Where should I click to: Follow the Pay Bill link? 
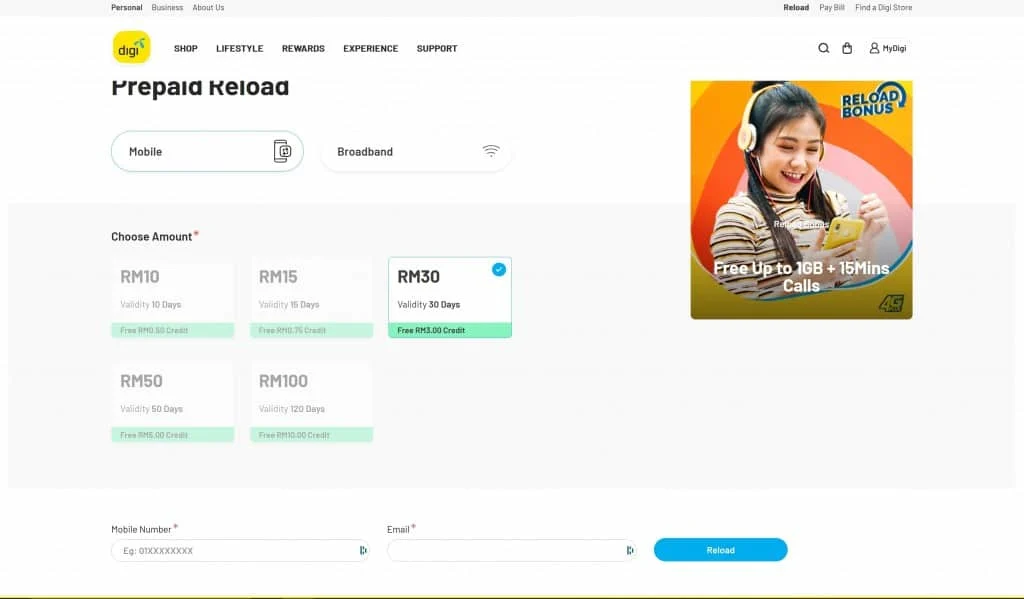click(832, 7)
